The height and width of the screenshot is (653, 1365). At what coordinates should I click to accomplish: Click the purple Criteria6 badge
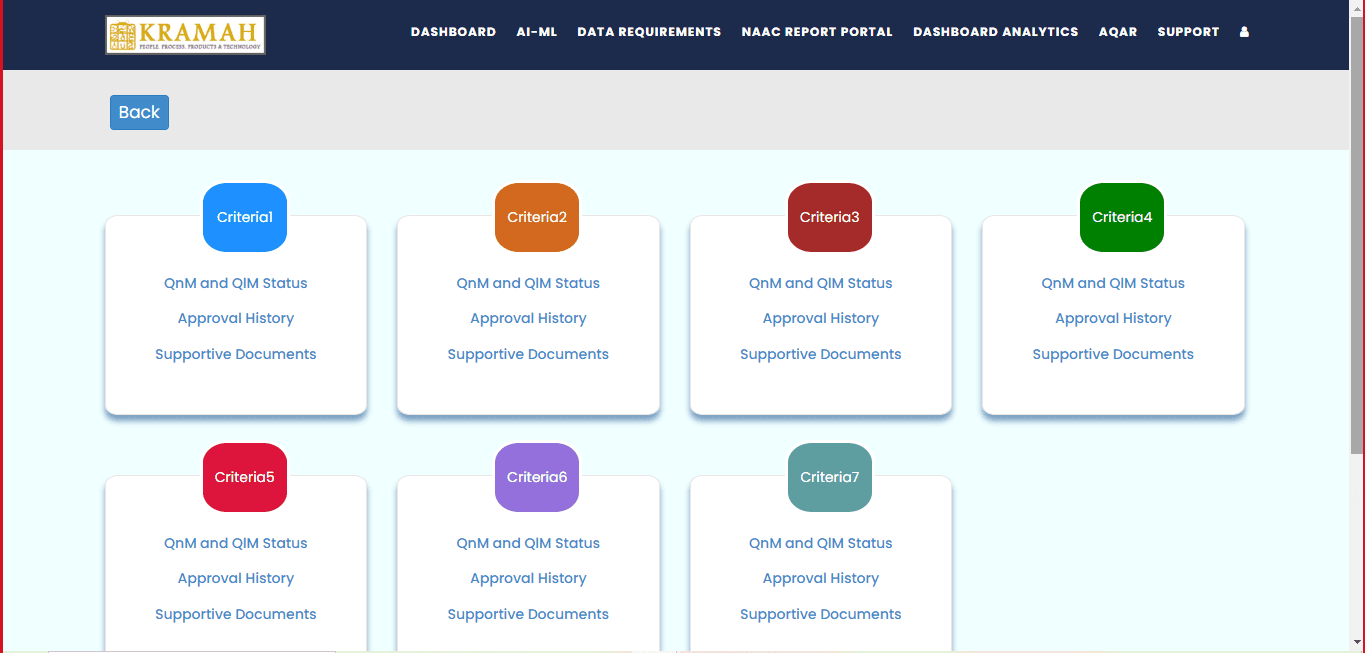coord(537,477)
